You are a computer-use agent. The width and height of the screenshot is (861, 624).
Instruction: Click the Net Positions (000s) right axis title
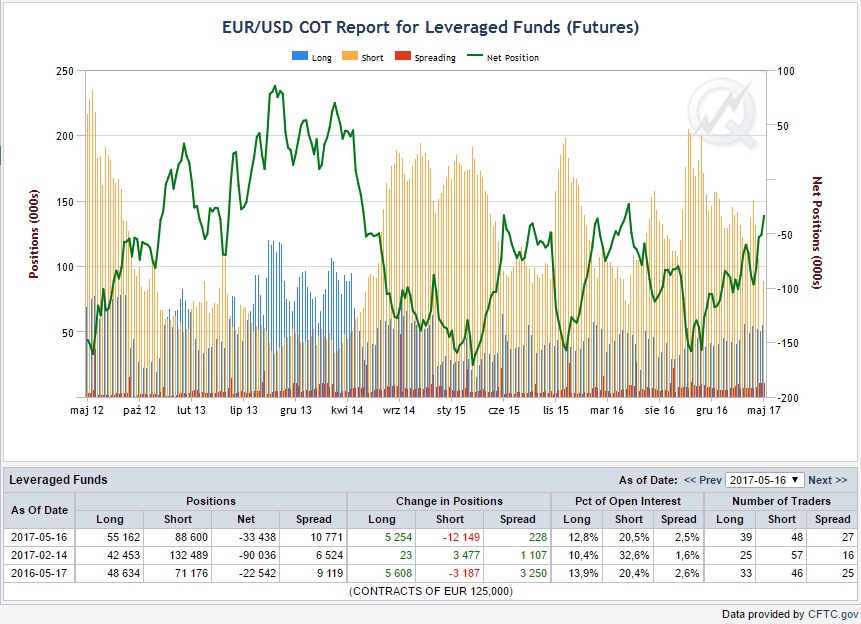click(x=817, y=233)
